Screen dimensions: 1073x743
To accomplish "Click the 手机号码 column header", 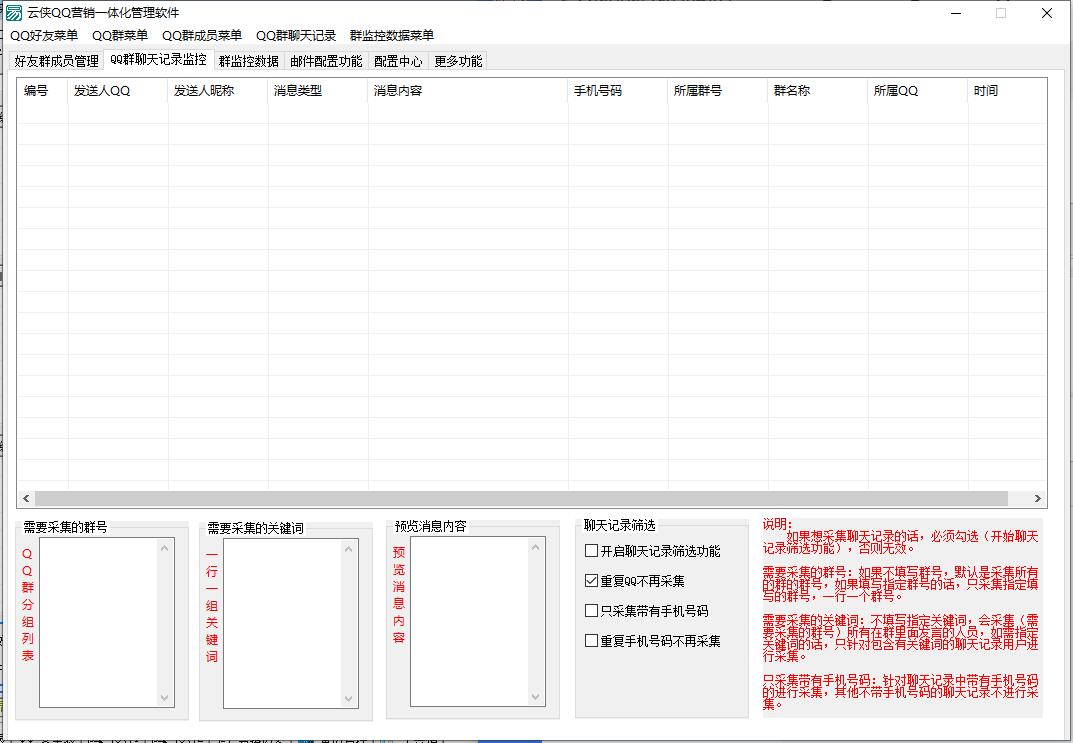I will [x=617, y=90].
